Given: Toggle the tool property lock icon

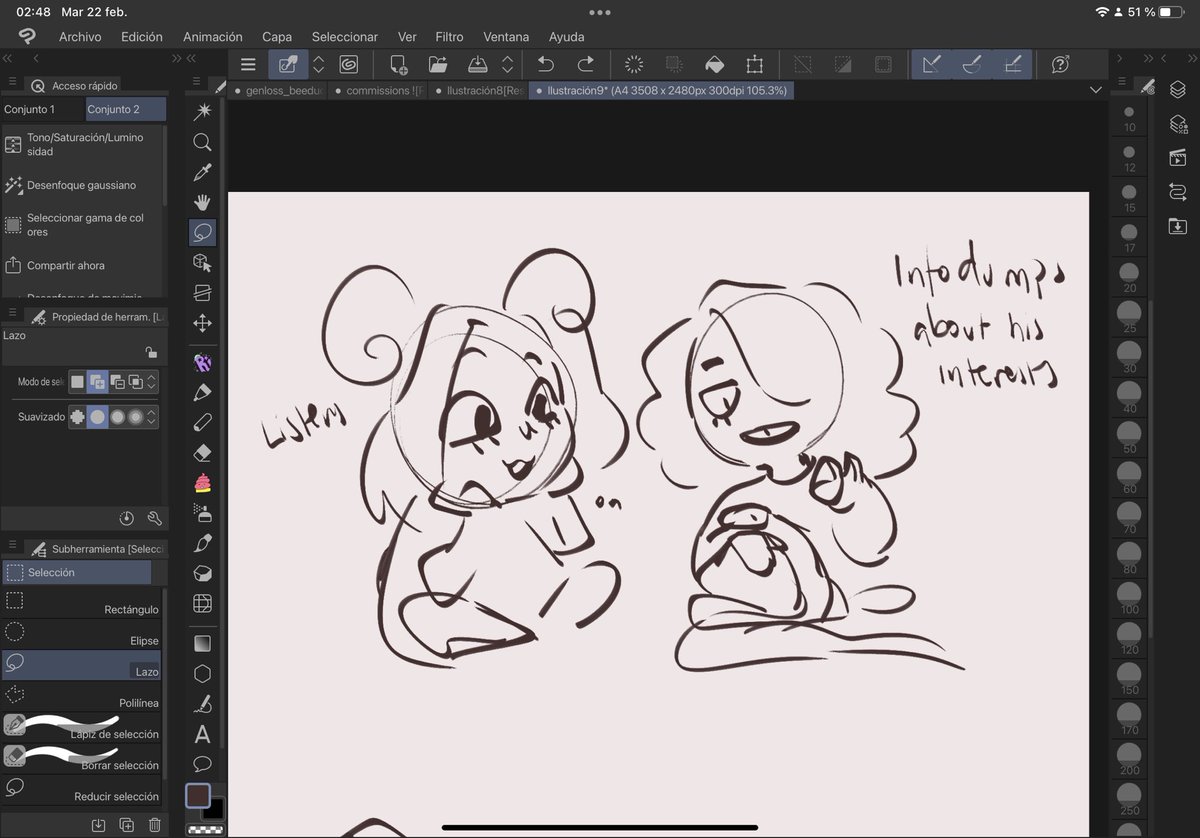Looking at the screenshot, I should (x=150, y=352).
